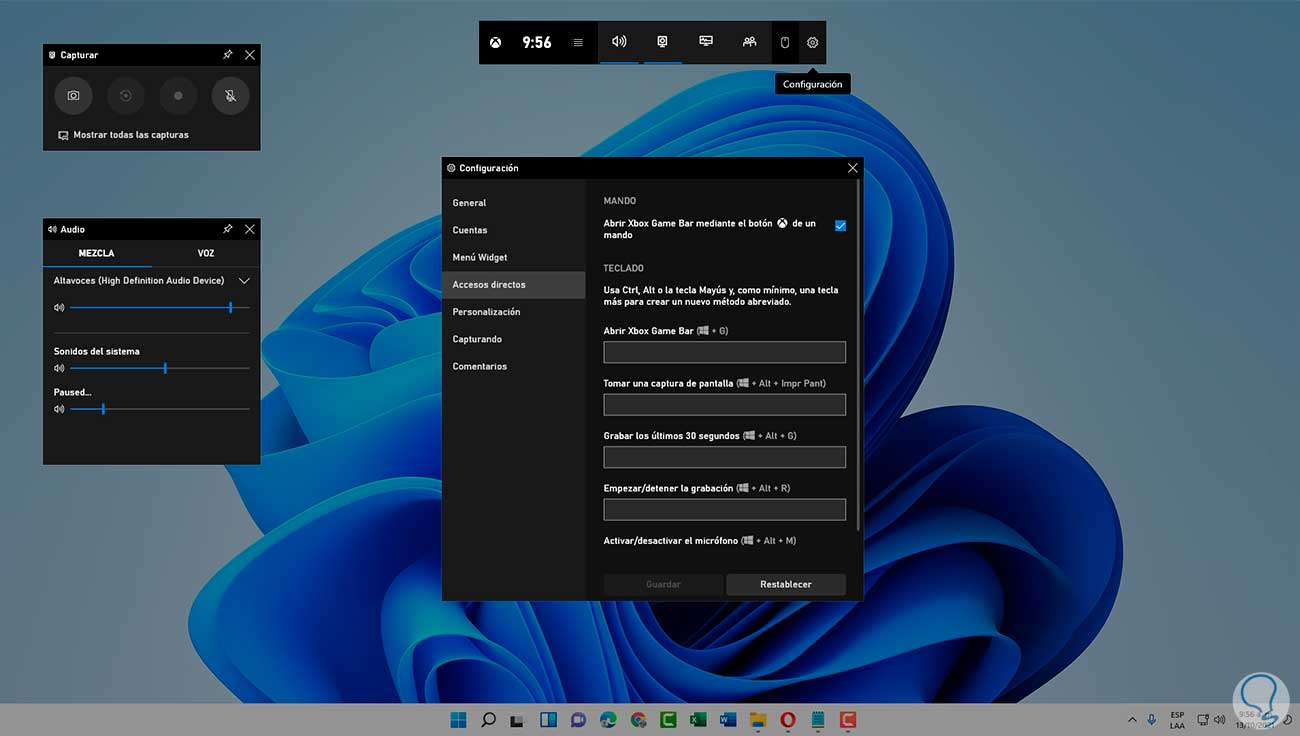Open the Widgets taskbar icon
This screenshot has height=736, width=1300.
[548, 720]
